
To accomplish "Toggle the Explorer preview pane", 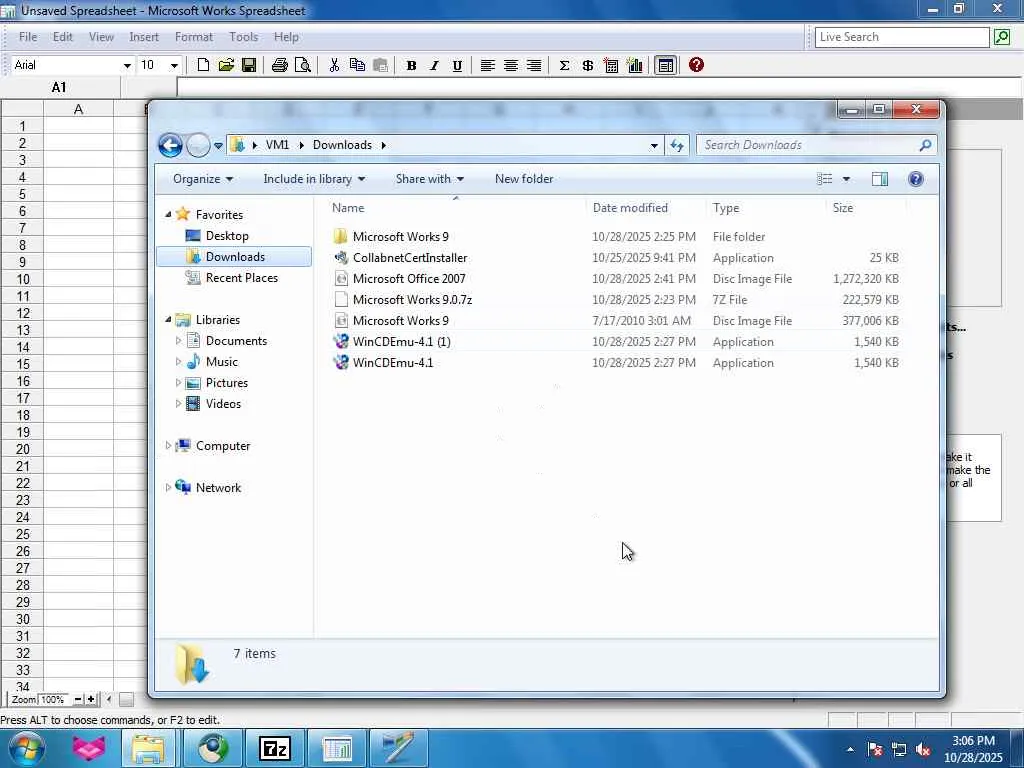I will coord(880,179).
